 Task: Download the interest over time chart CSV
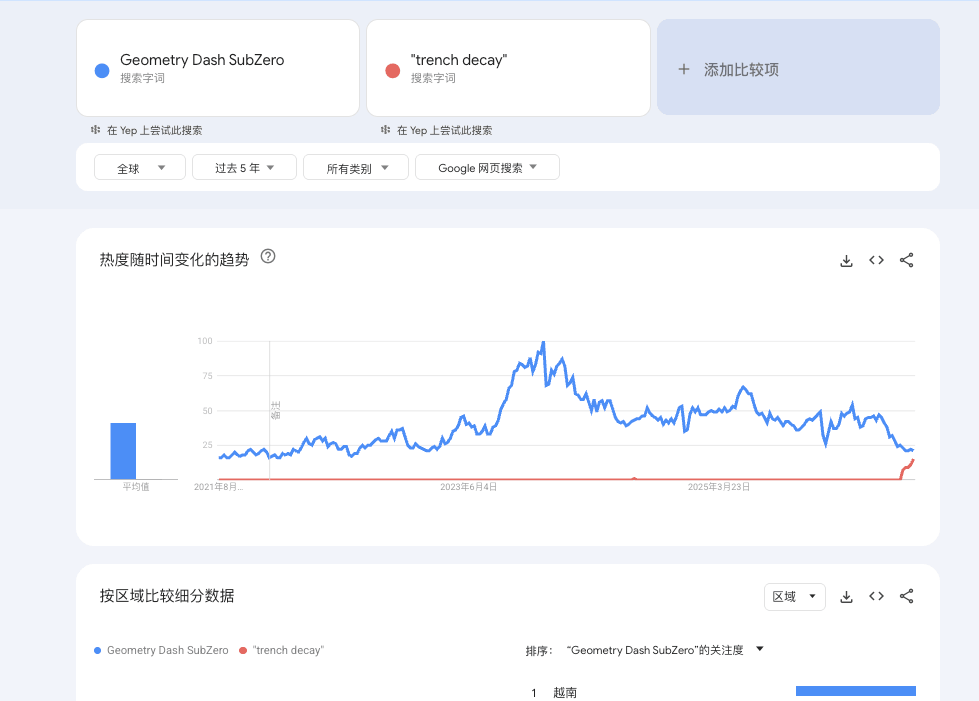click(846, 260)
